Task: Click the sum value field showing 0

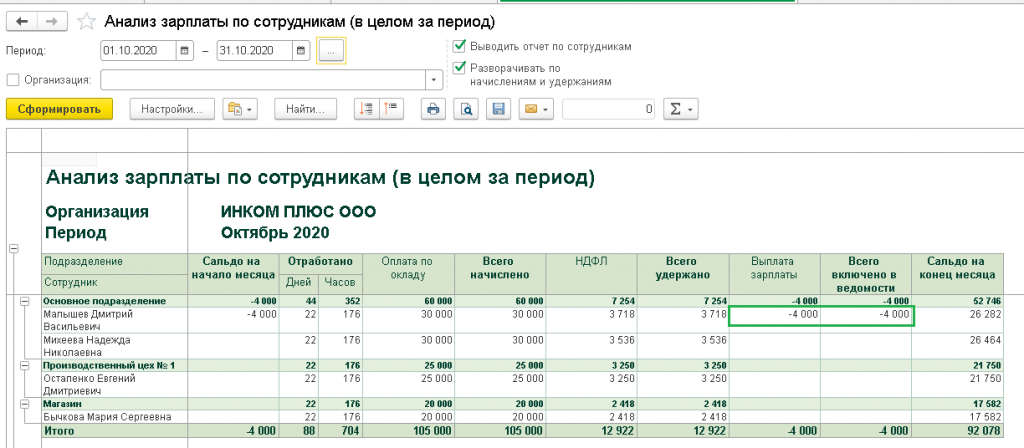Action: [609, 109]
